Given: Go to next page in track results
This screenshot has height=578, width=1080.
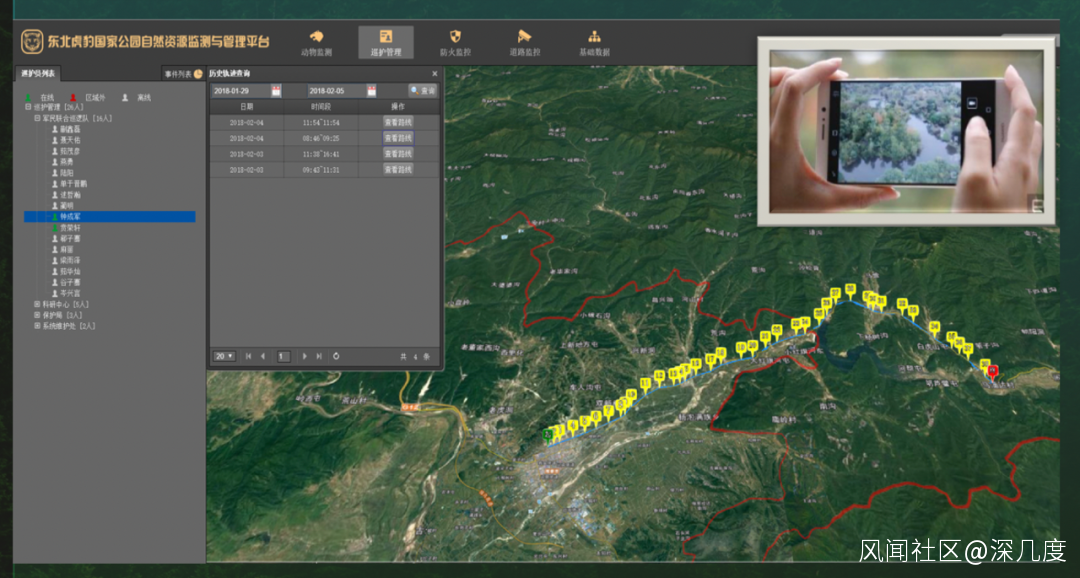Looking at the screenshot, I should (x=305, y=356).
